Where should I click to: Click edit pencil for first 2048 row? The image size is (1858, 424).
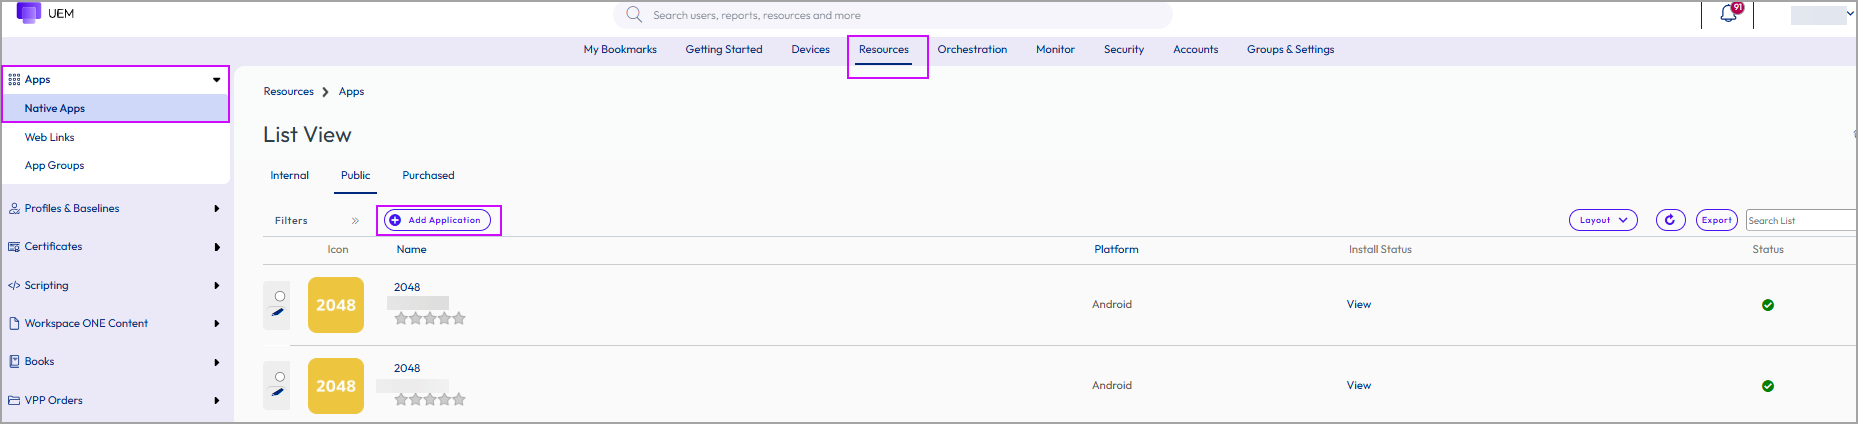tap(278, 313)
